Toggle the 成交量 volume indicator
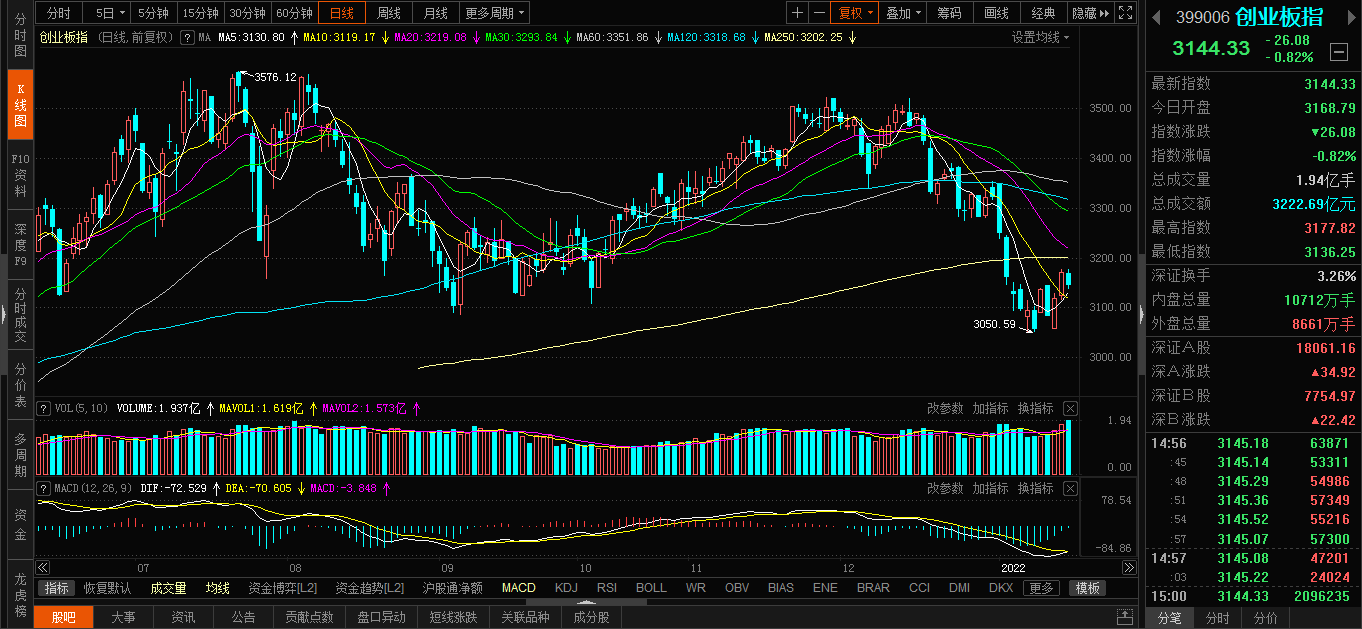 pyautogui.click(x=168, y=588)
